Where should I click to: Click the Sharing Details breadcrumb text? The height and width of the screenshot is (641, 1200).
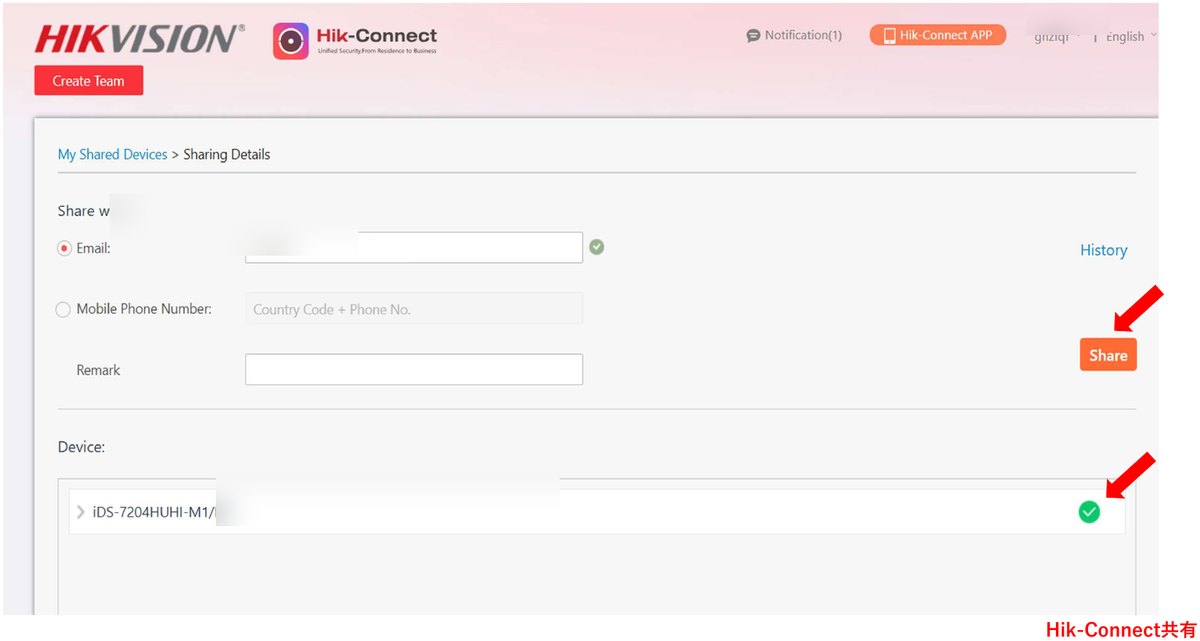[x=227, y=154]
